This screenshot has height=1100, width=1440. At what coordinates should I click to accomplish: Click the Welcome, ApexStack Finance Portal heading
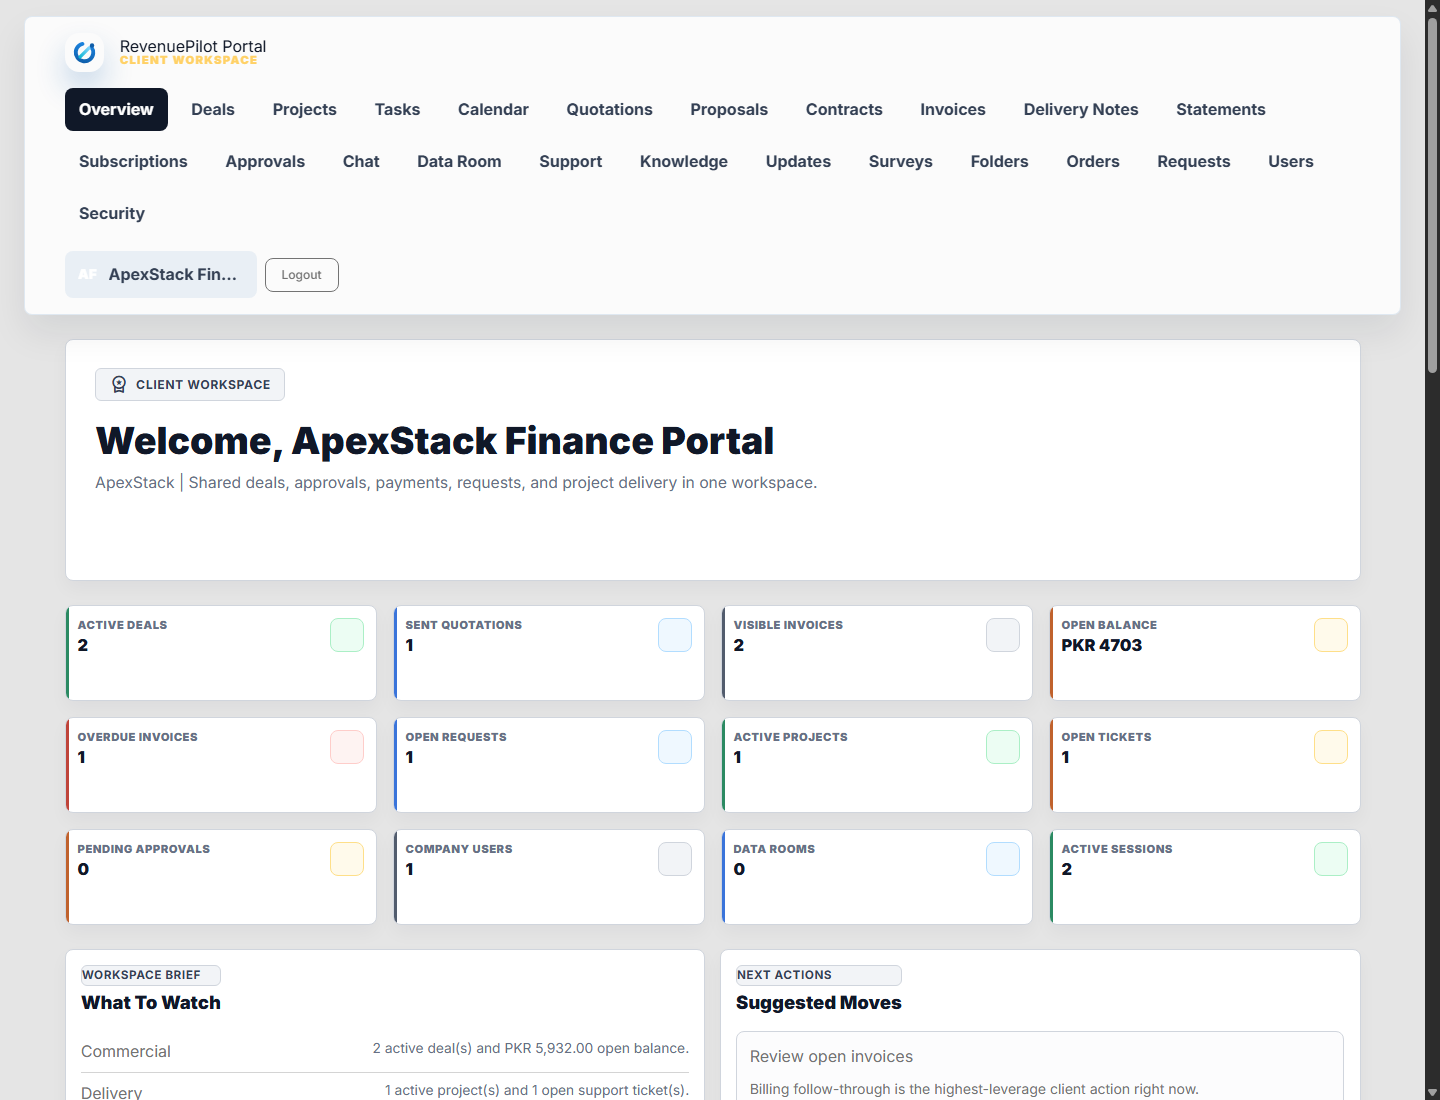434,441
